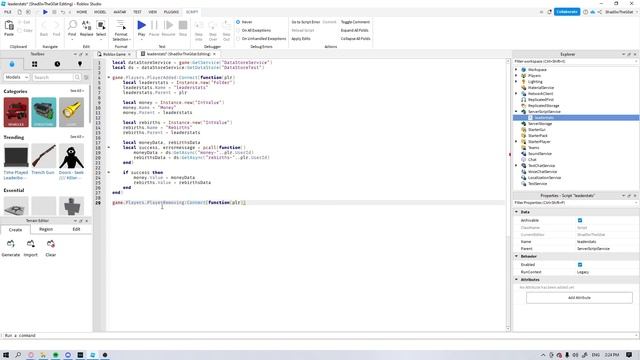Open the Models category dropdown in Toolbox

[x=16, y=77]
